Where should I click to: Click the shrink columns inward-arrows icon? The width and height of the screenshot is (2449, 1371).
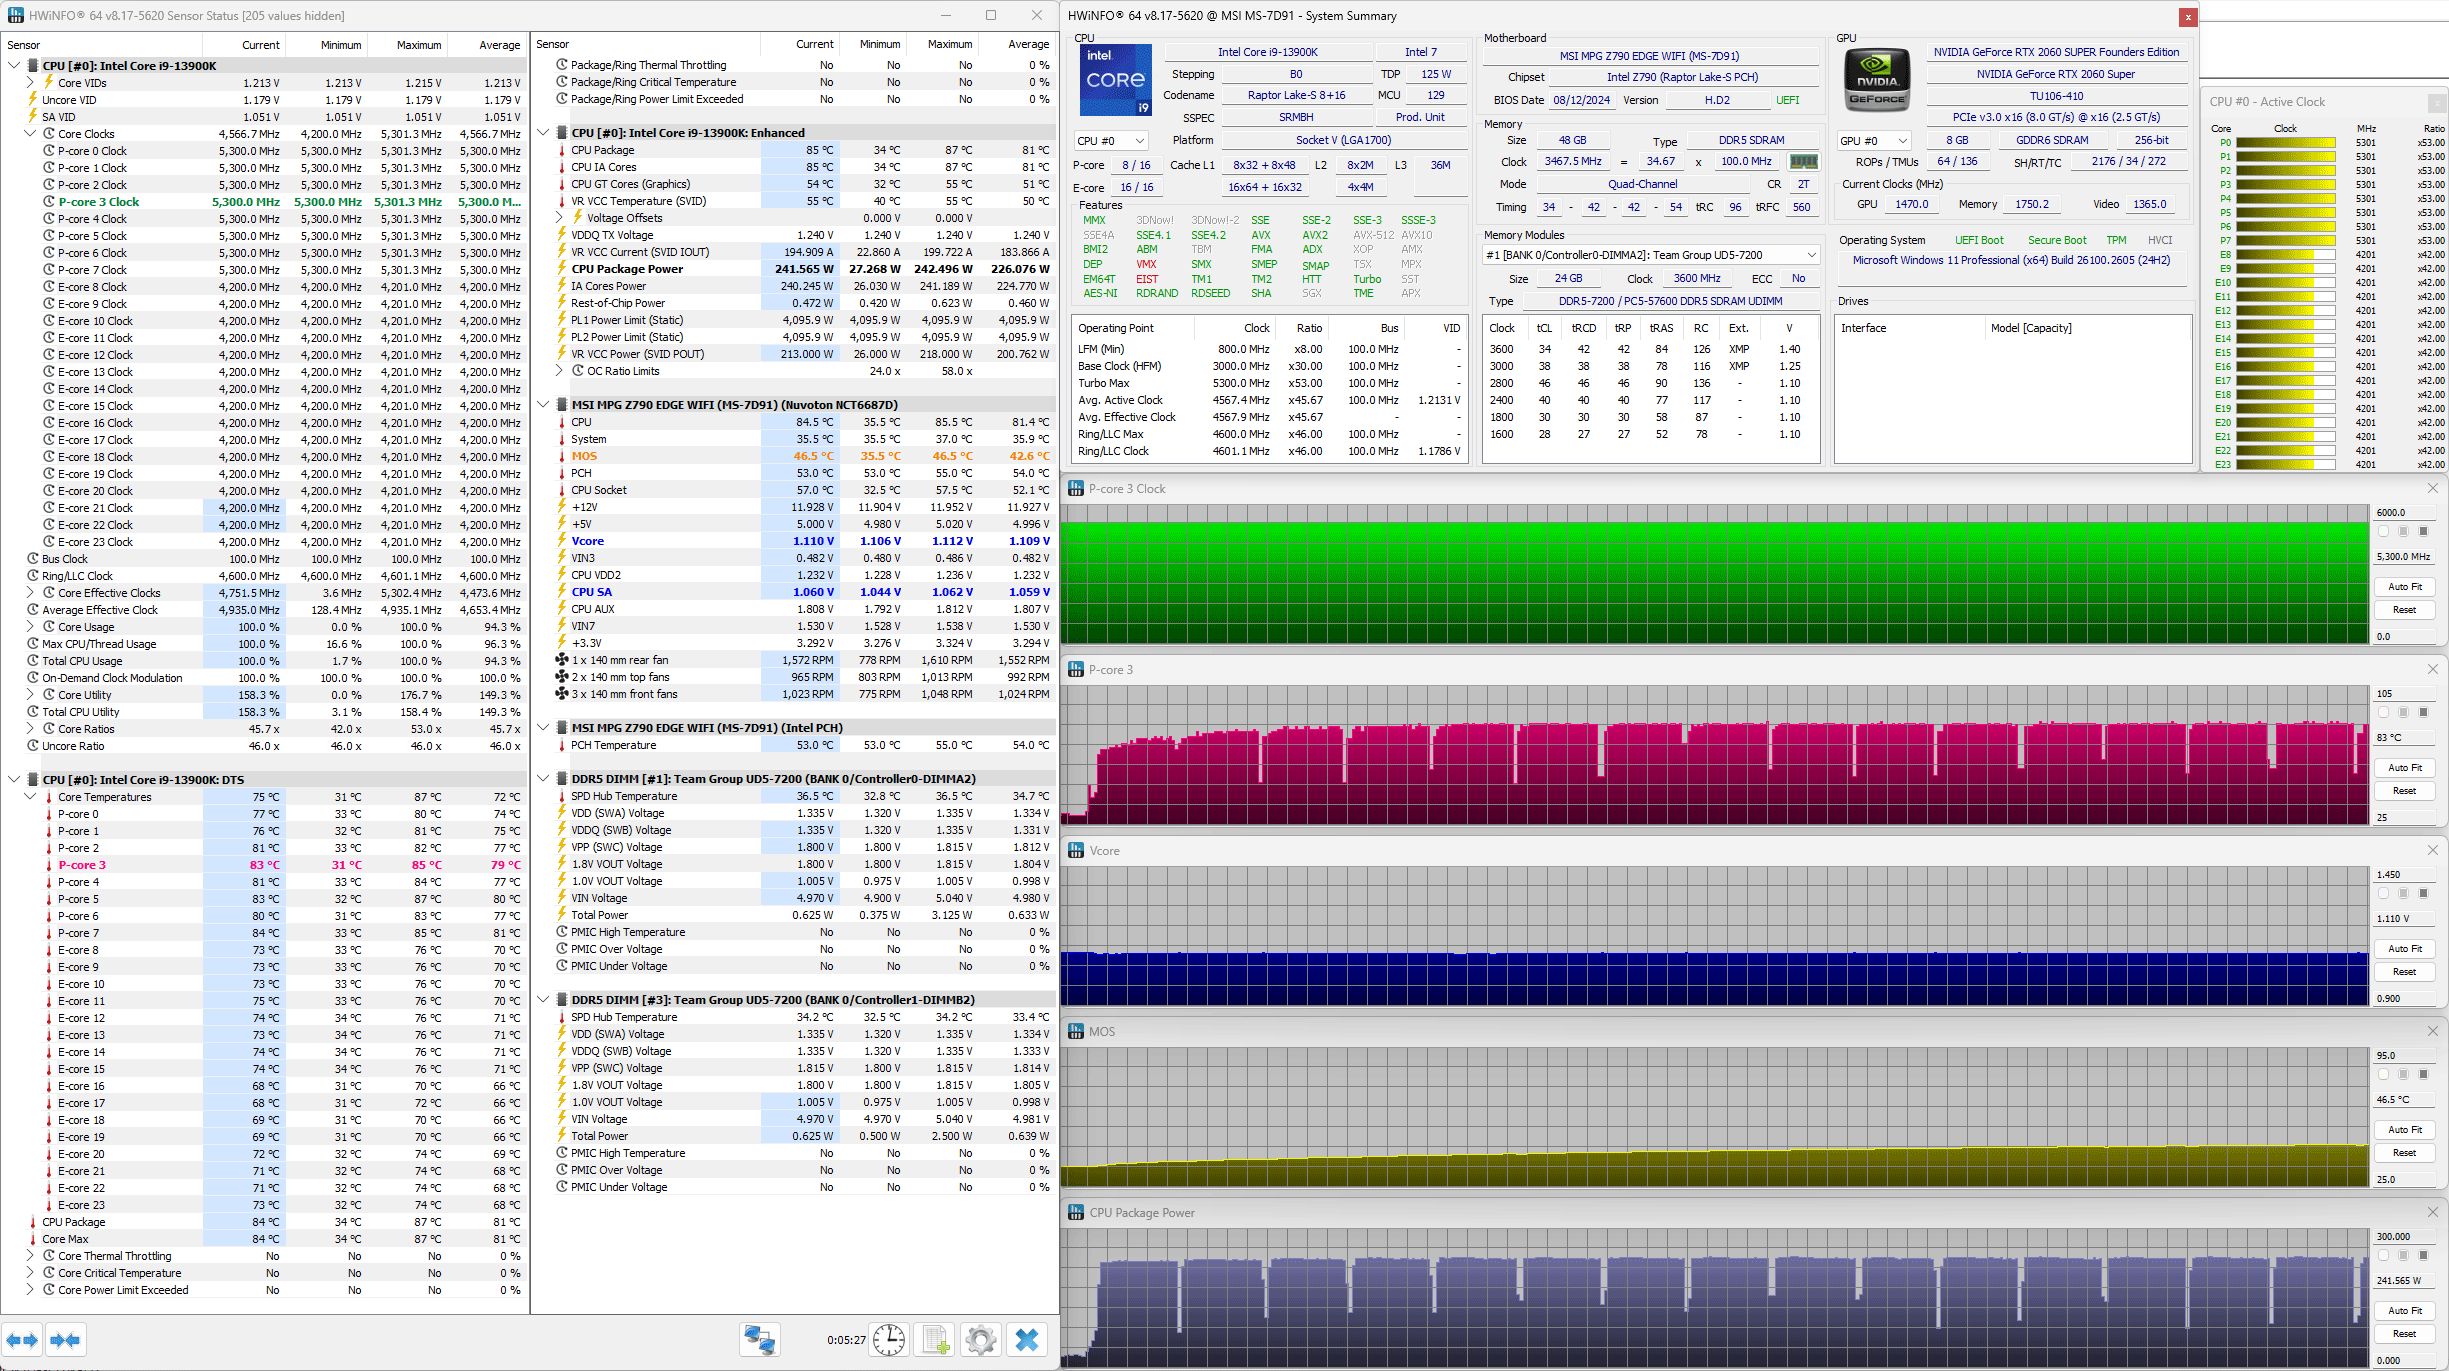(65, 1340)
